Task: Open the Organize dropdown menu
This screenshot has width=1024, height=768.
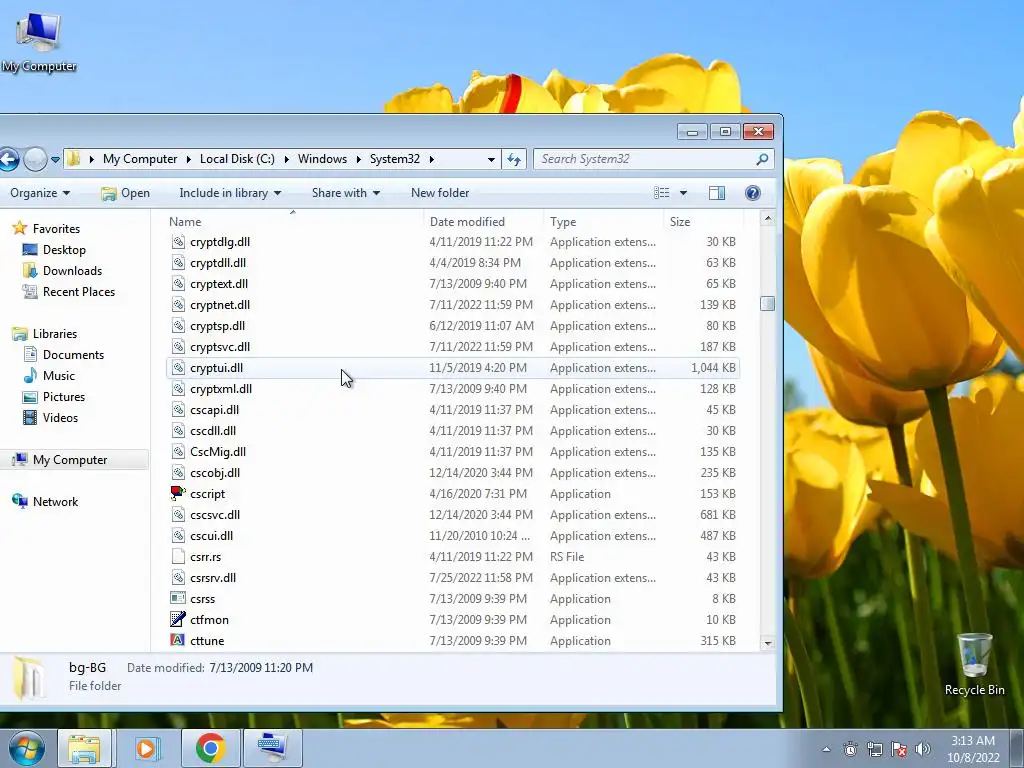Action: (40, 193)
